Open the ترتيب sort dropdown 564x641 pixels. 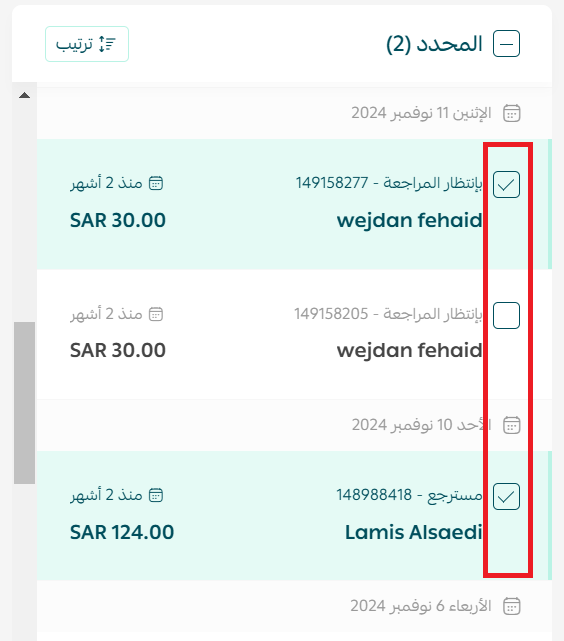click(87, 44)
